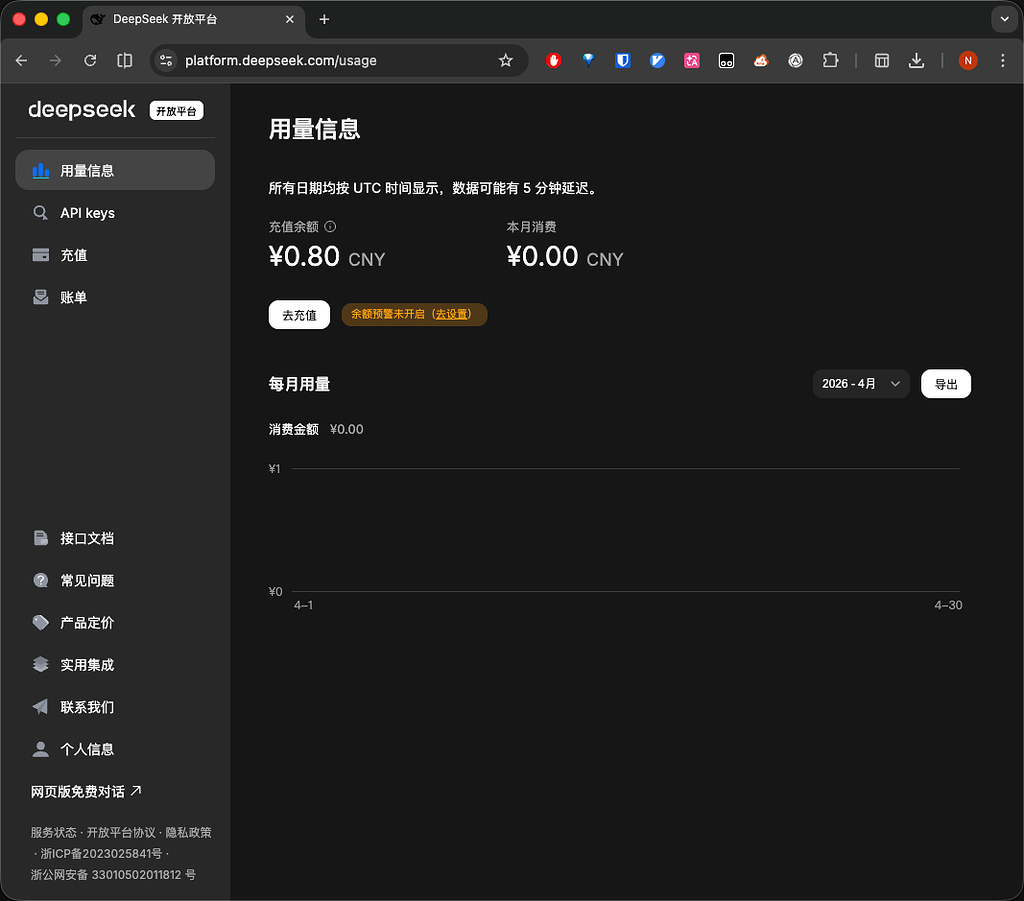1024x901 pixels.
Task: Toggle the browser side panel icon
Action: (125, 61)
